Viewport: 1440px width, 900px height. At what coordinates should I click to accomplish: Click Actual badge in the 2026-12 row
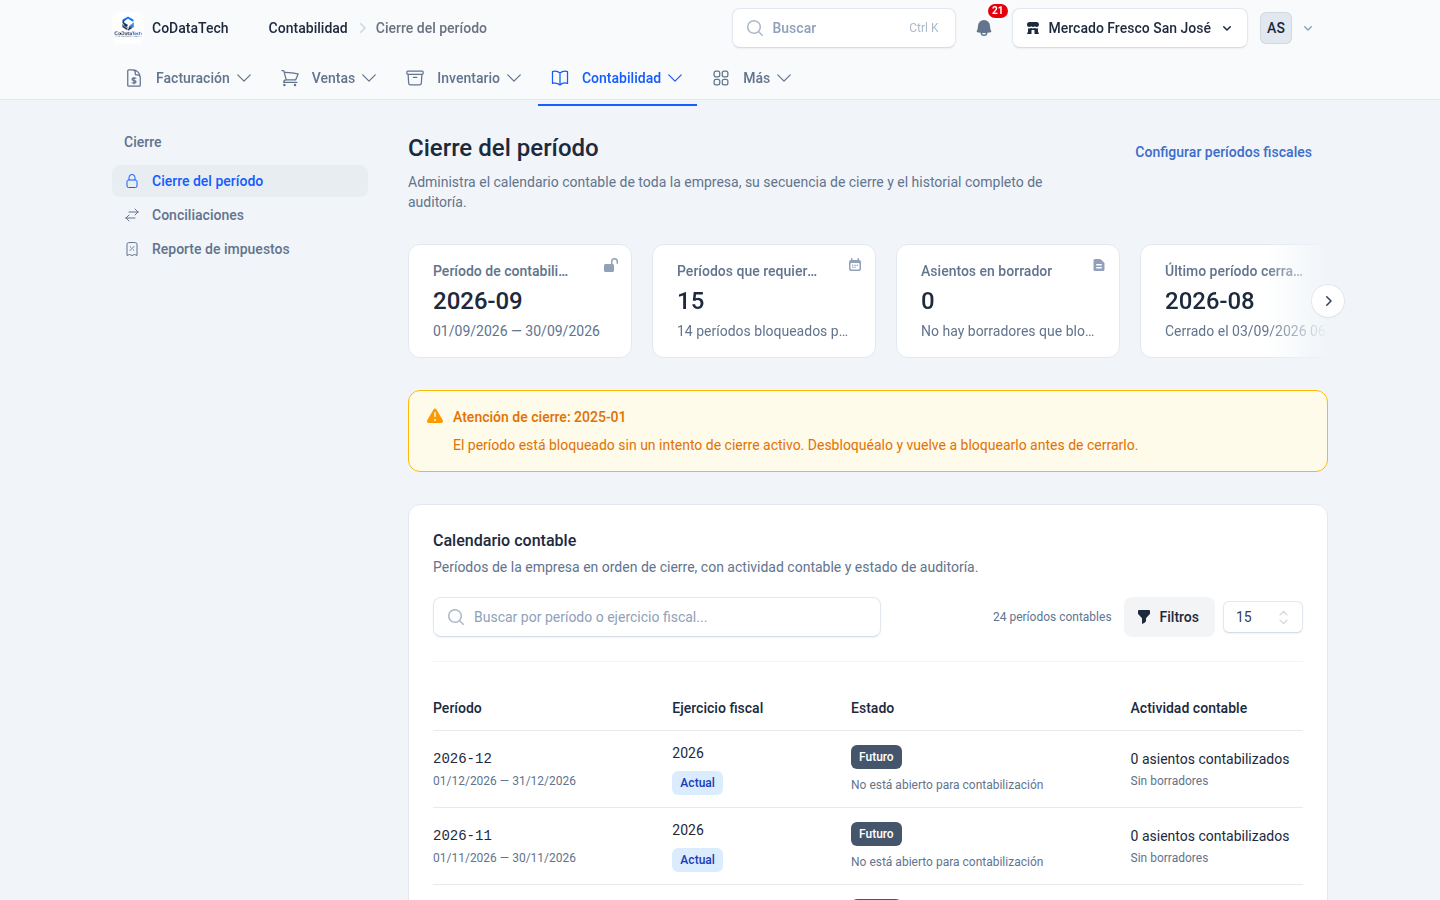697,783
